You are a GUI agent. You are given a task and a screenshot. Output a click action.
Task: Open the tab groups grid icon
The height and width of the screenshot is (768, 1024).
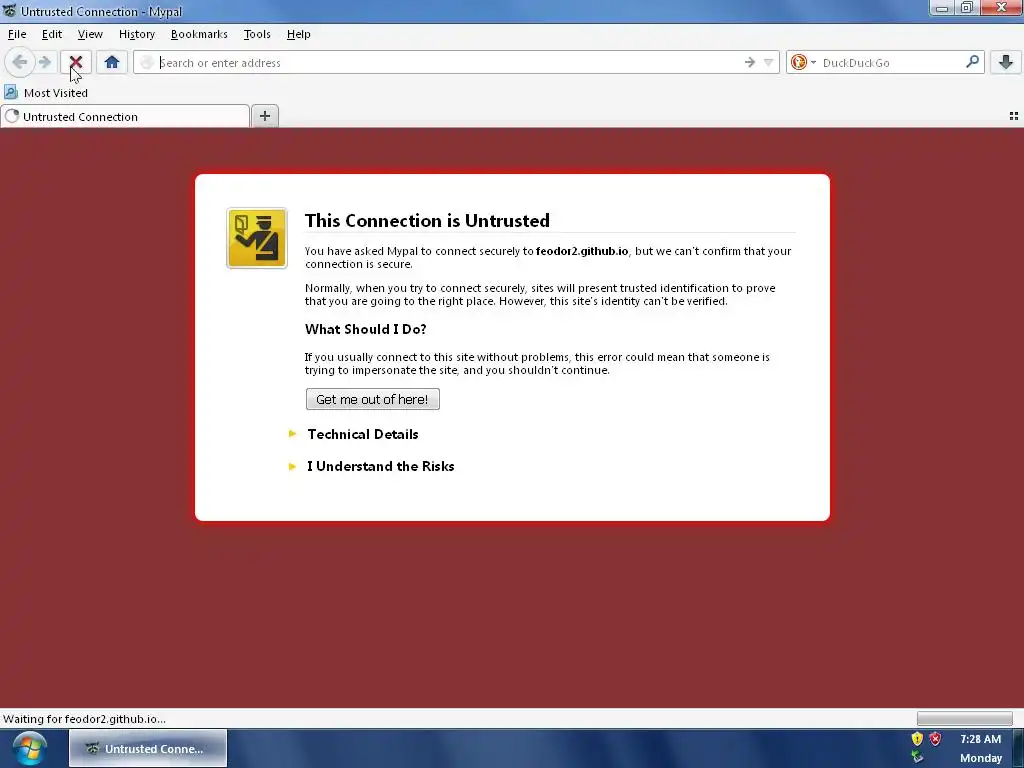(x=1014, y=116)
